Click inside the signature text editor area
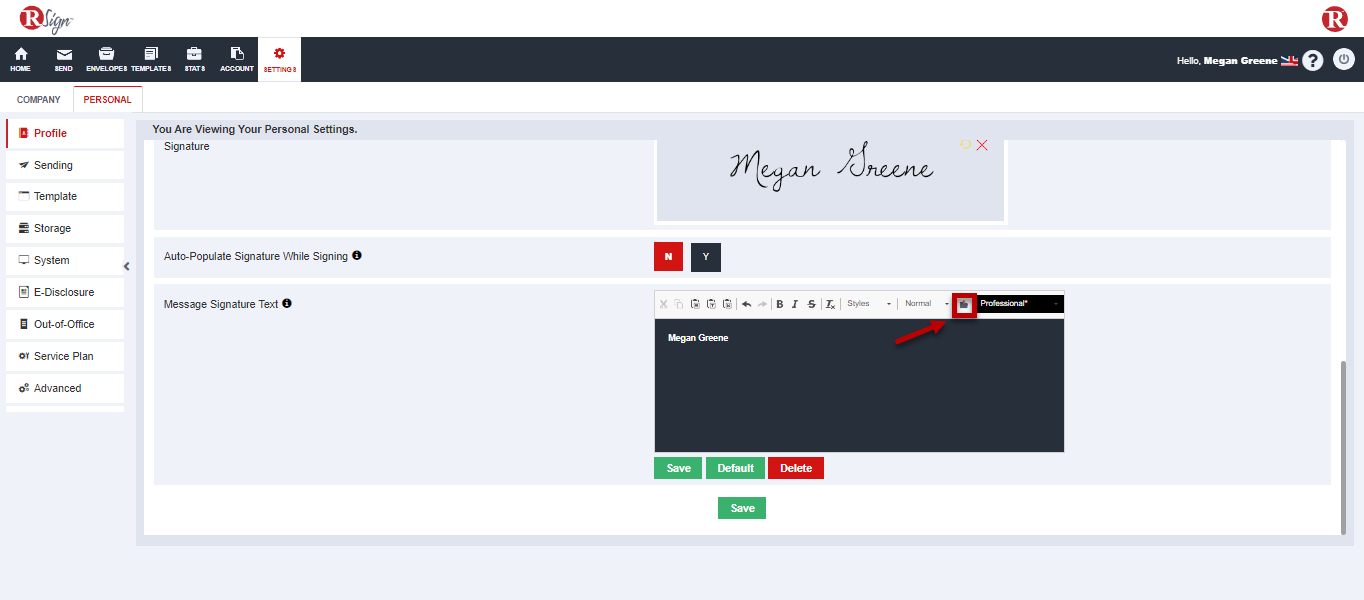This screenshot has height=600, width=1364. (859, 385)
